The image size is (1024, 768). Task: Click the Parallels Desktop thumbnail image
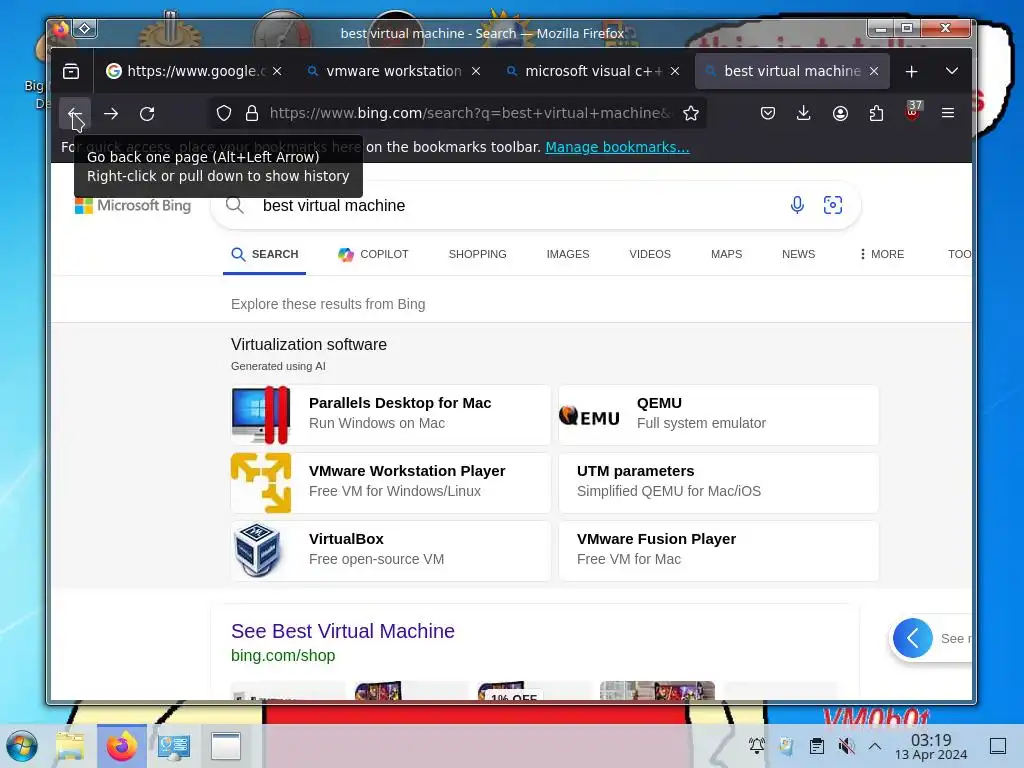(261, 415)
